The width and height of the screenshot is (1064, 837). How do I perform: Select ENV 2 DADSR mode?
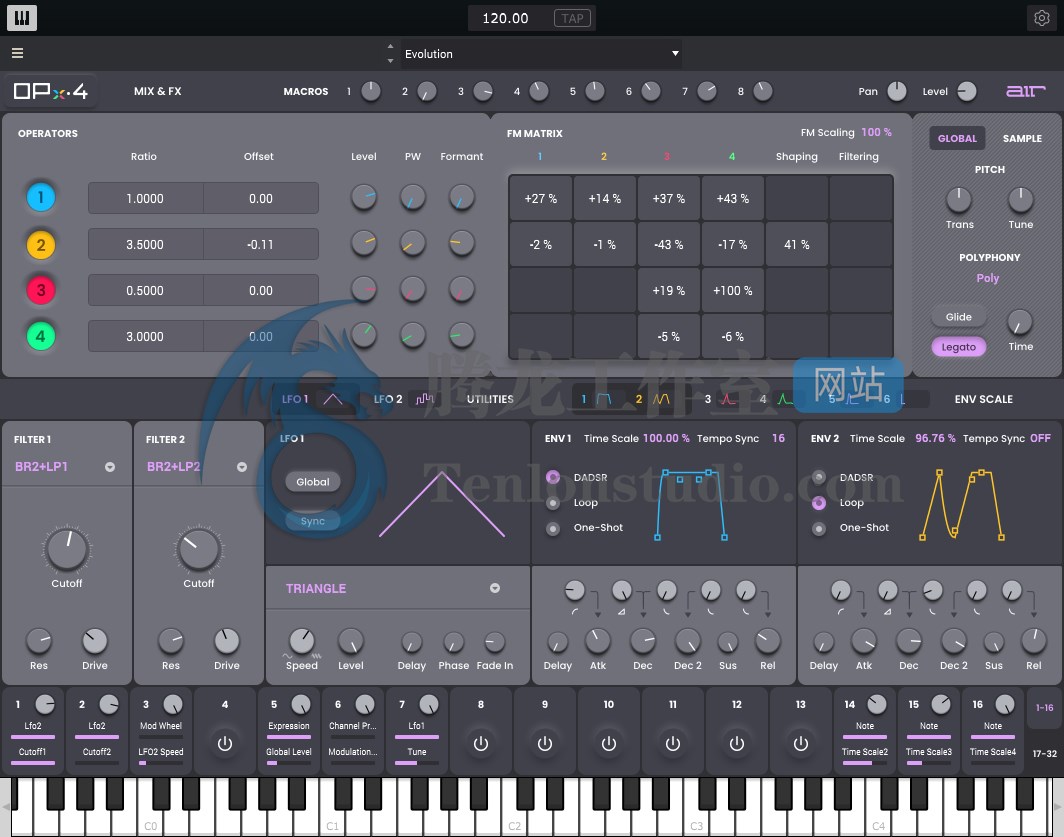pyautogui.click(x=819, y=477)
